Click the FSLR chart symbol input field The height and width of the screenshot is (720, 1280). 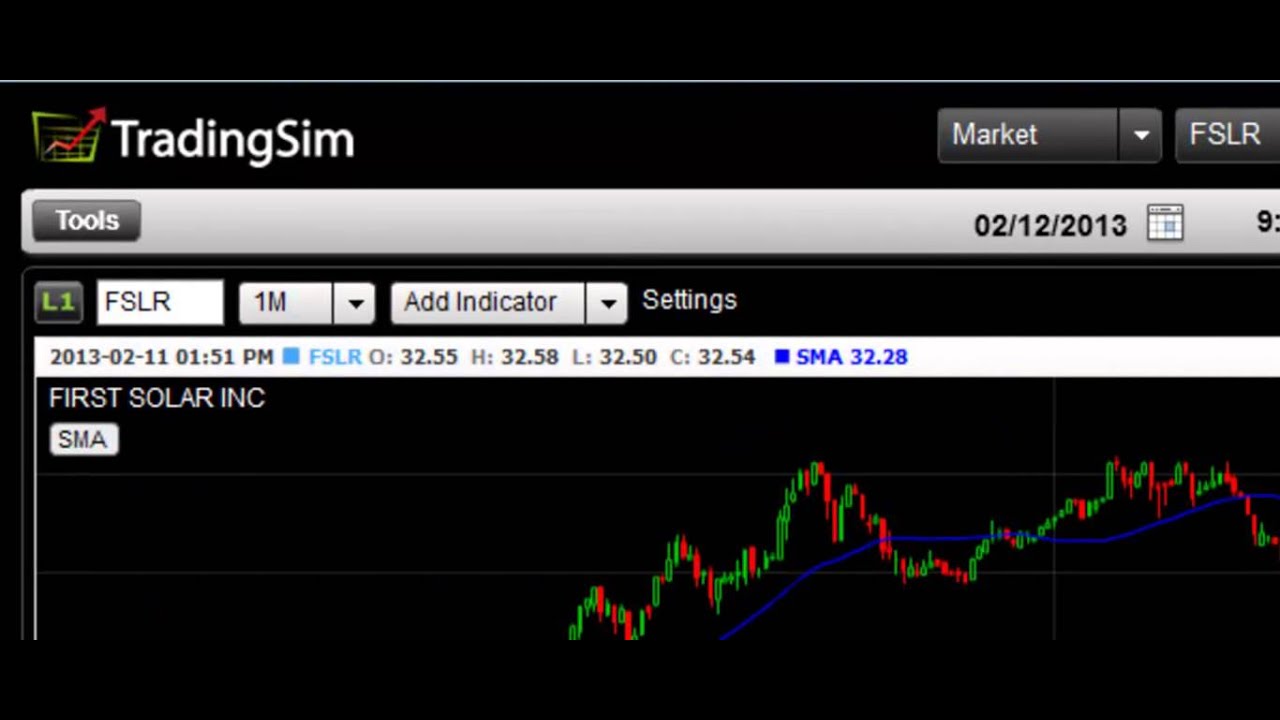coord(160,302)
